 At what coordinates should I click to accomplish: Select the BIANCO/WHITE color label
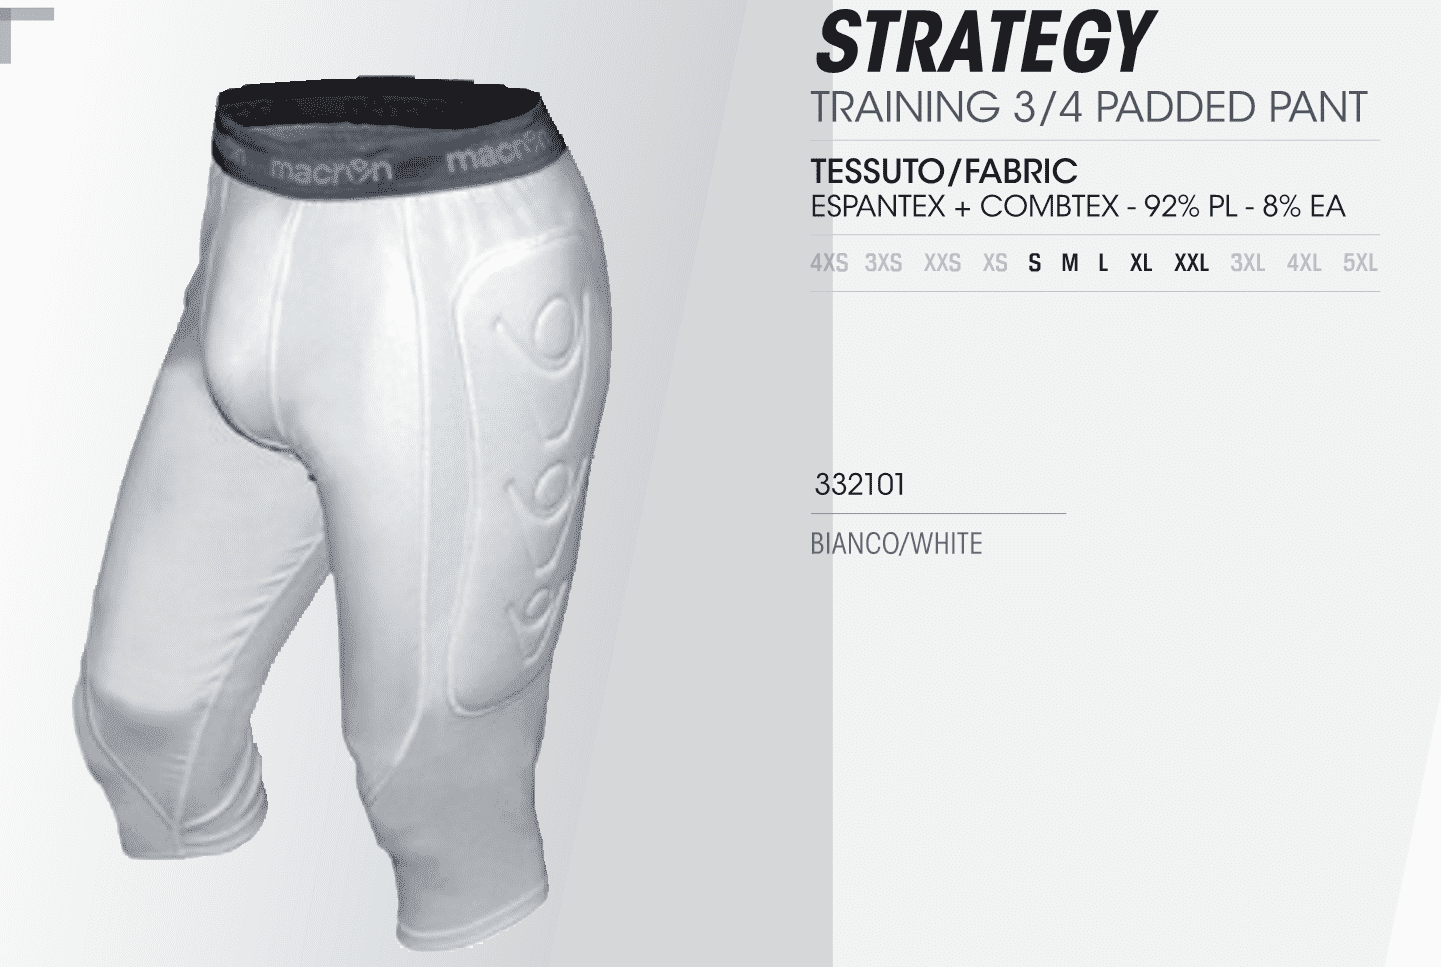pos(896,544)
